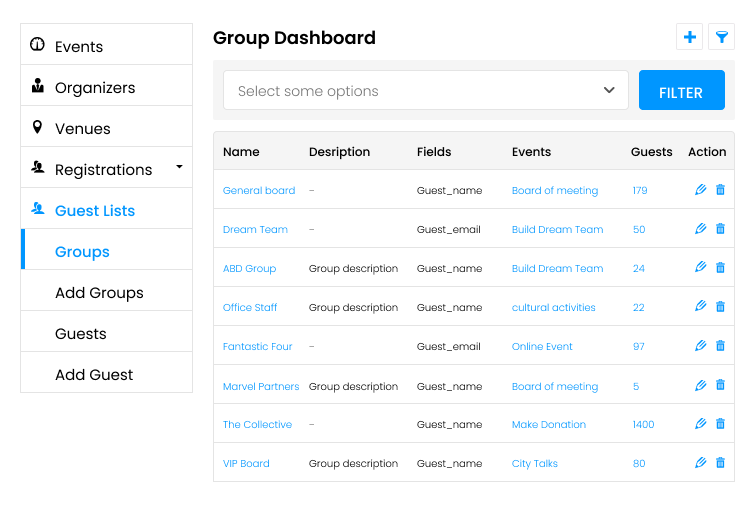View the 179 guests count
The height and width of the screenshot is (505, 755).
(x=640, y=191)
